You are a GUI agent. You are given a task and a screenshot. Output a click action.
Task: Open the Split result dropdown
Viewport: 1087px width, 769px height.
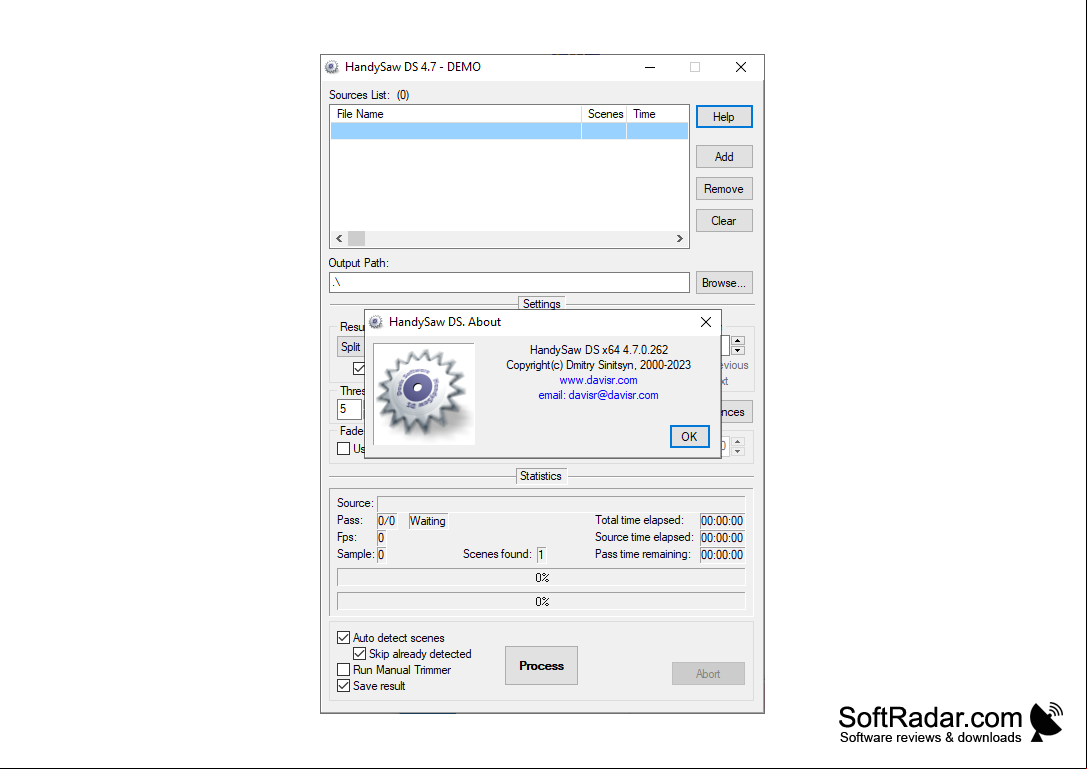click(x=351, y=347)
